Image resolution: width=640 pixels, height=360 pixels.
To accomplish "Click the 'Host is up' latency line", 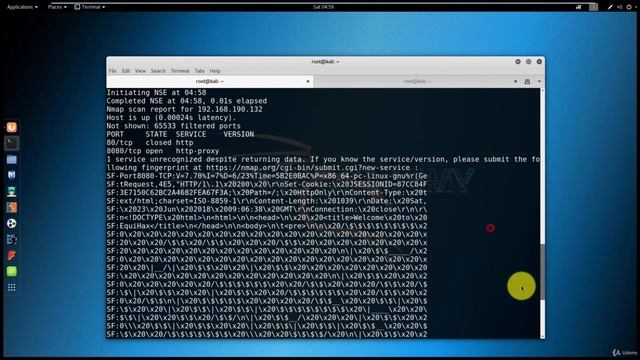I will (171, 118).
